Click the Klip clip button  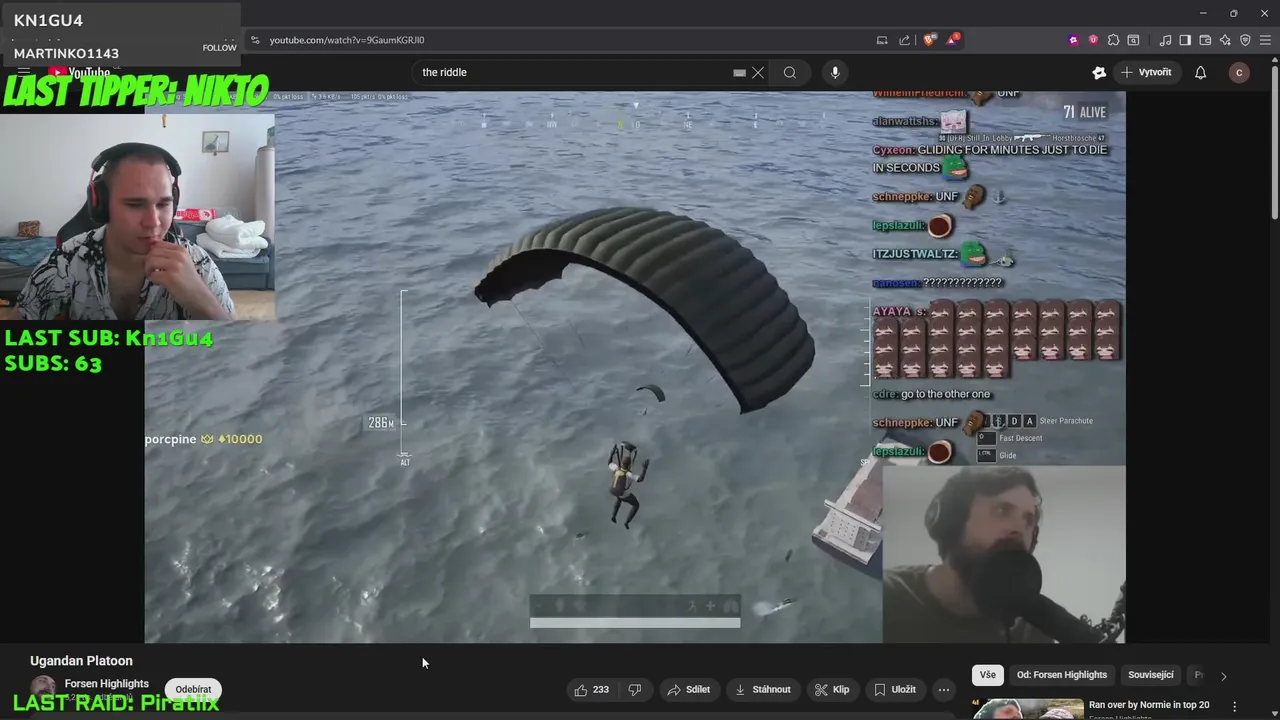point(831,689)
